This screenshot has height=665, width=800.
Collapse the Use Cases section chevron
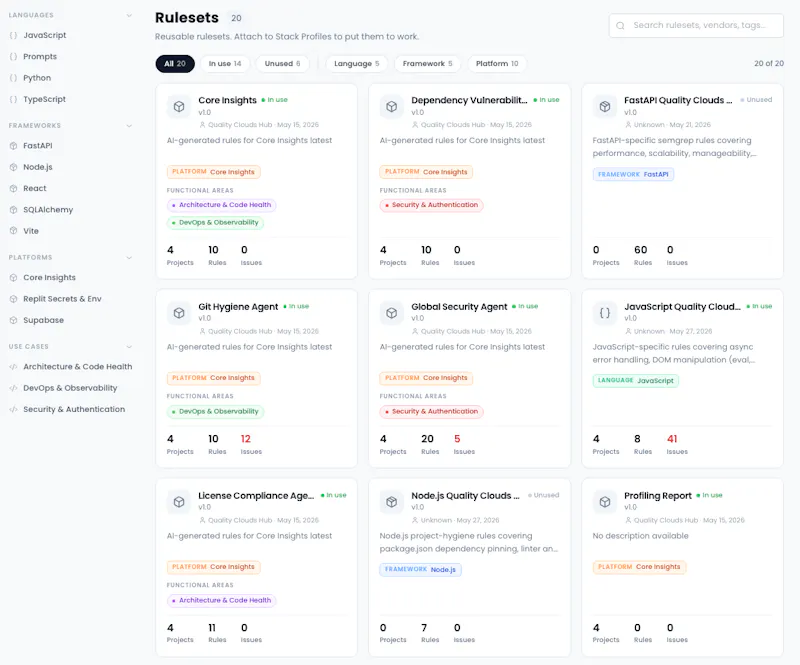point(129,347)
